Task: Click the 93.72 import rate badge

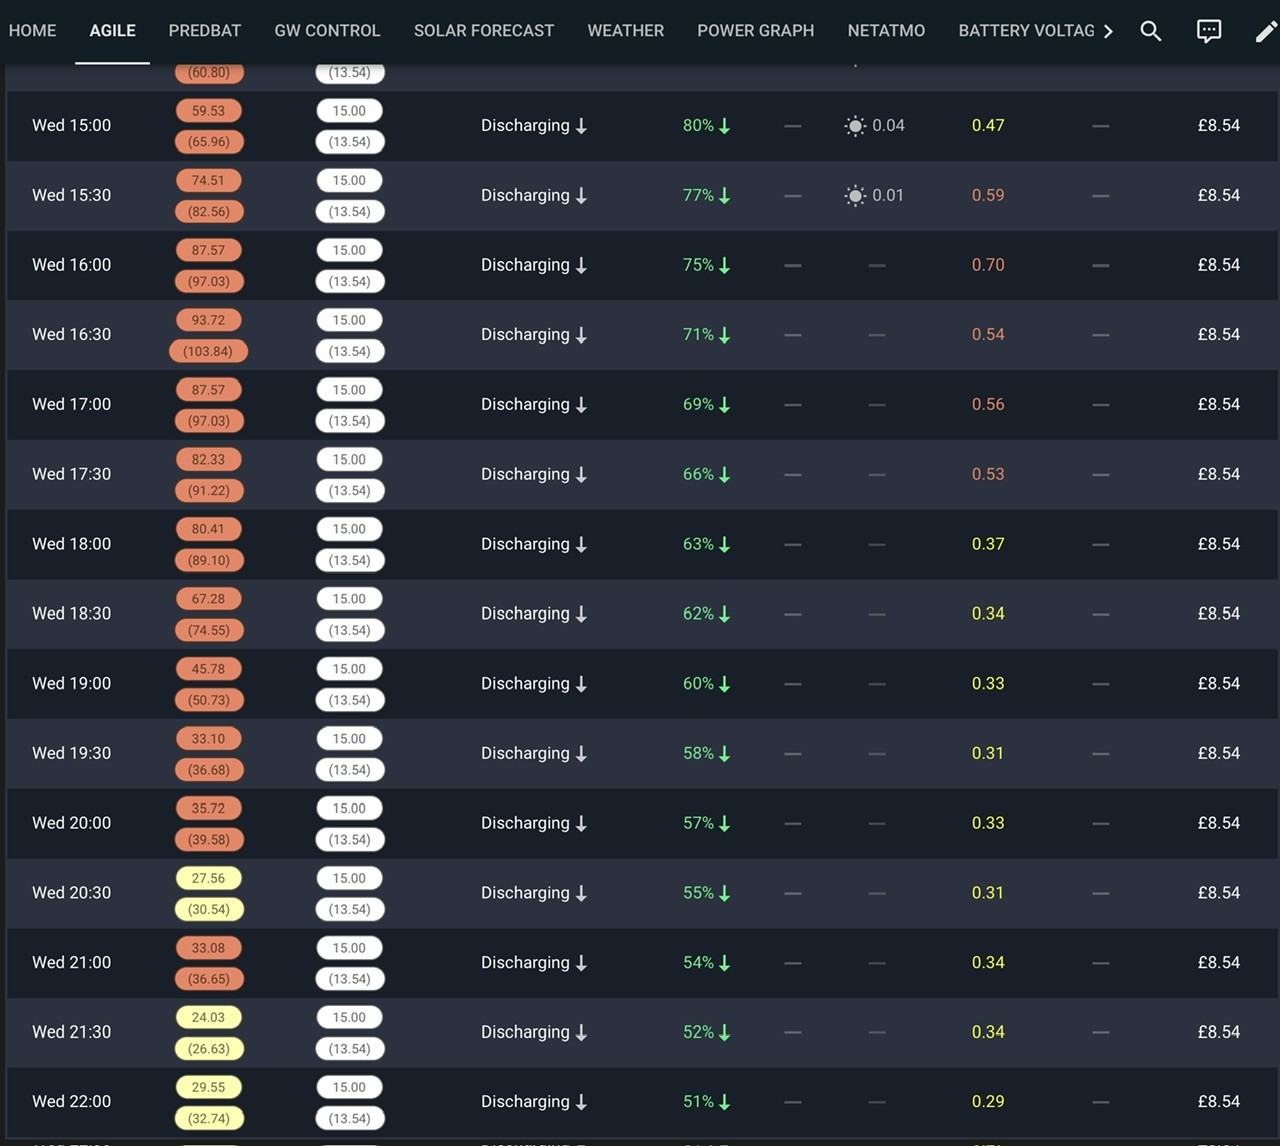Action: (208, 320)
